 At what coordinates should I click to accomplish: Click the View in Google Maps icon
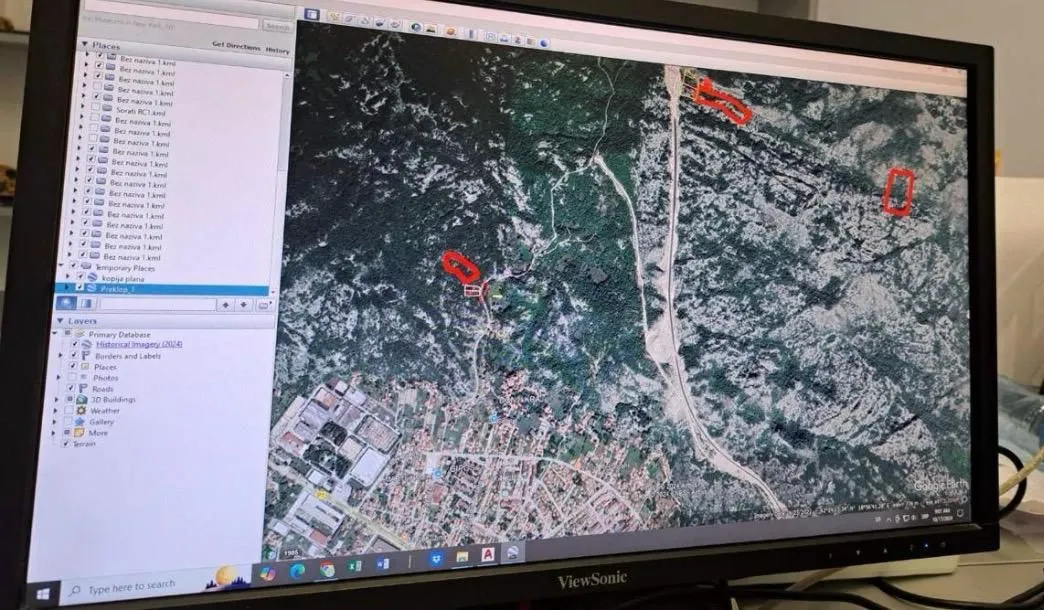click(531, 41)
